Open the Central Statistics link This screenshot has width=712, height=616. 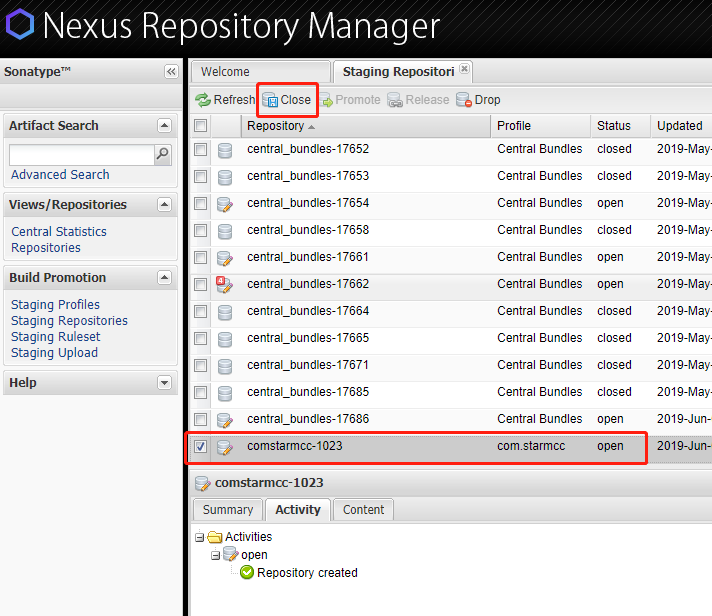click(59, 232)
